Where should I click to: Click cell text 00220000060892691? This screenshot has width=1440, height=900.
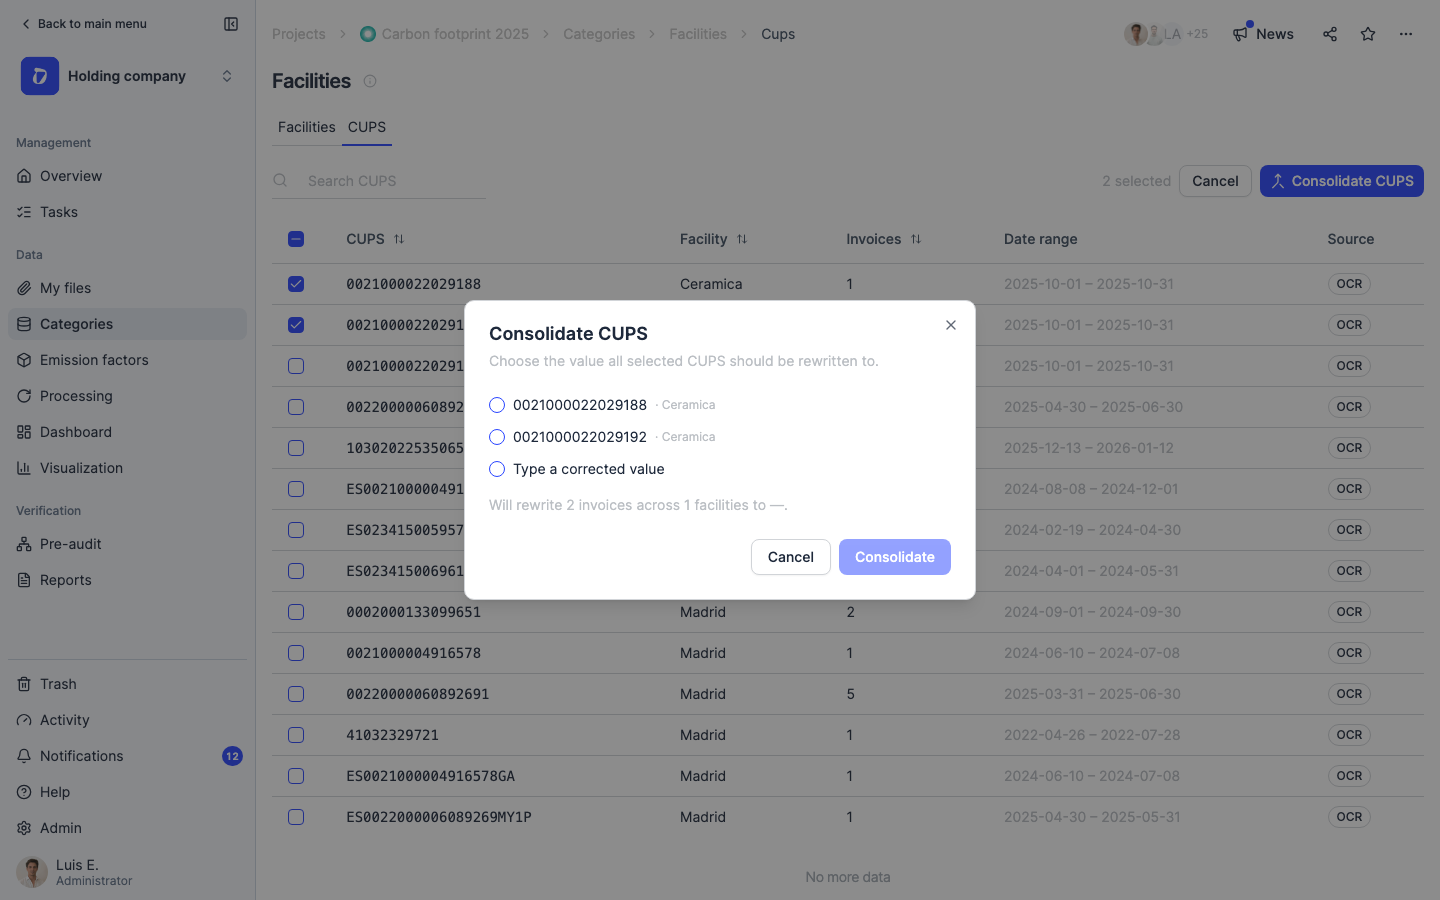418,694
